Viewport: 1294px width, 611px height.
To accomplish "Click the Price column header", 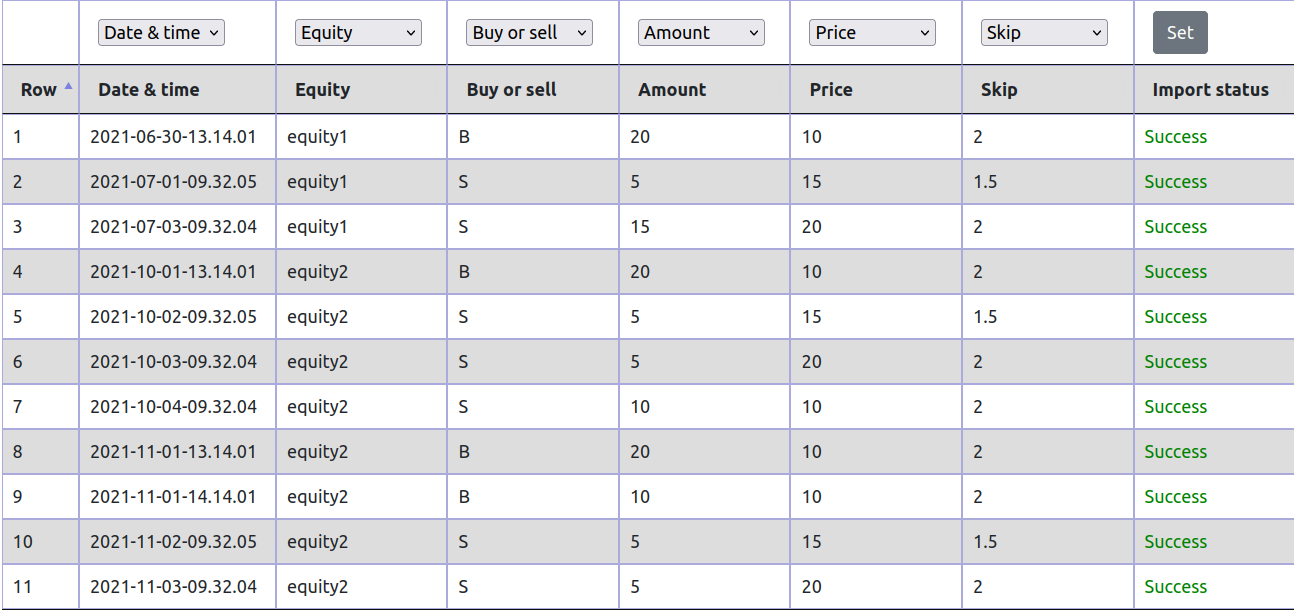I will tap(831, 90).
